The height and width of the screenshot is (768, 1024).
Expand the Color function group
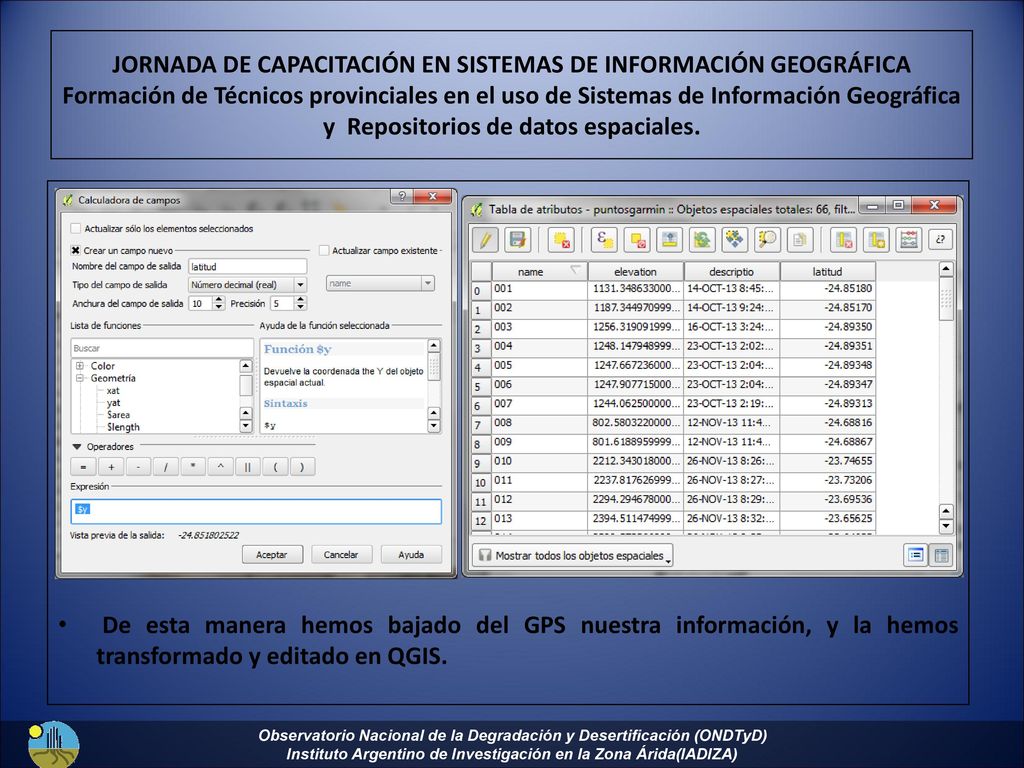point(80,366)
